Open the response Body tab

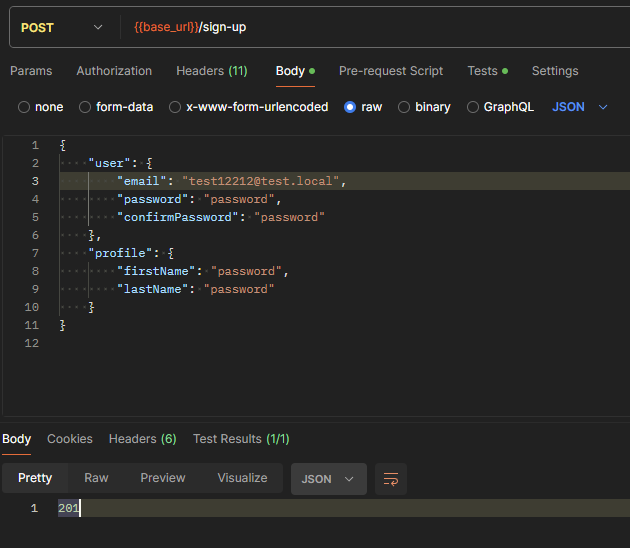(16, 439)
